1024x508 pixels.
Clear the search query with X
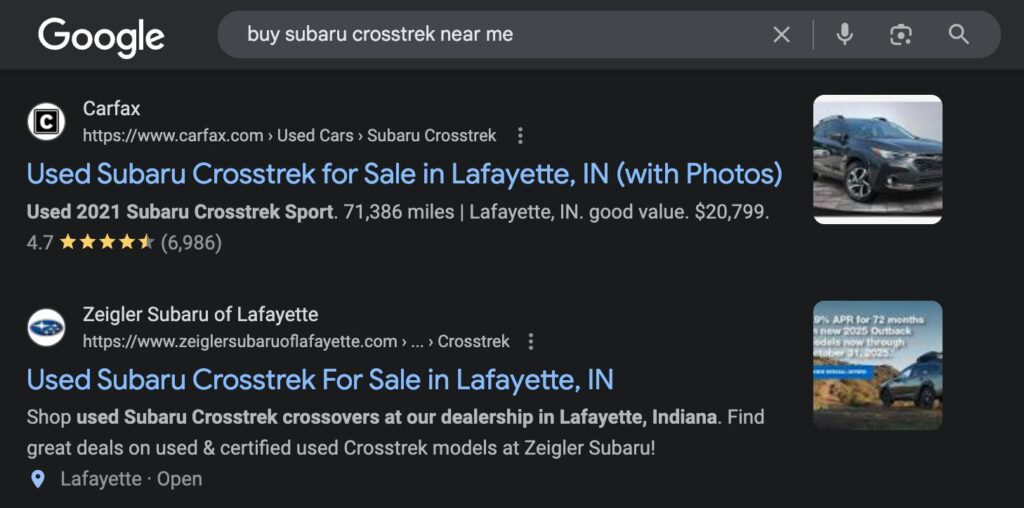coord(781,35)
